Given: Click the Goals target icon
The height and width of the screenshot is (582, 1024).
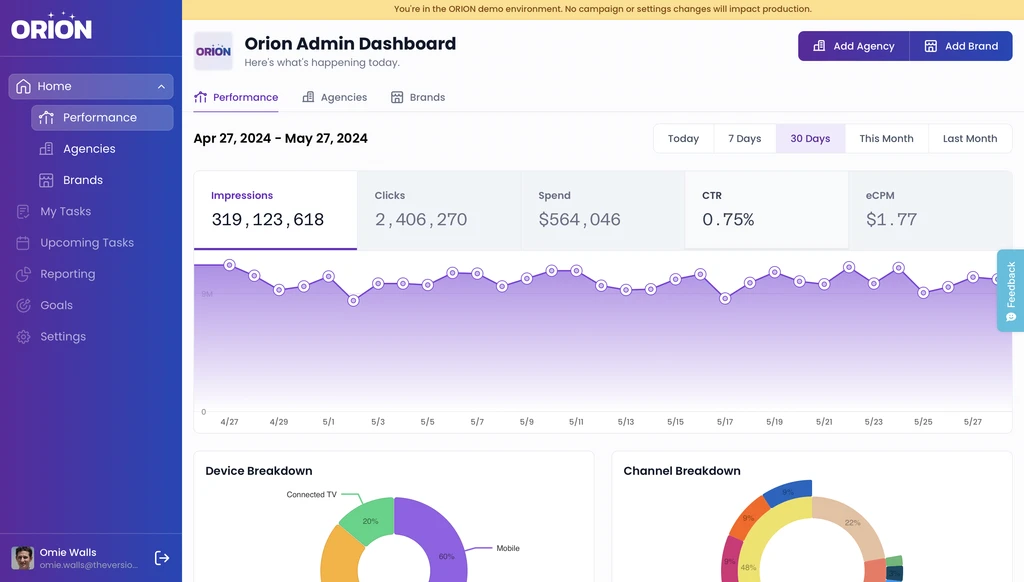Looking at the screenshot, I should 24,305.
